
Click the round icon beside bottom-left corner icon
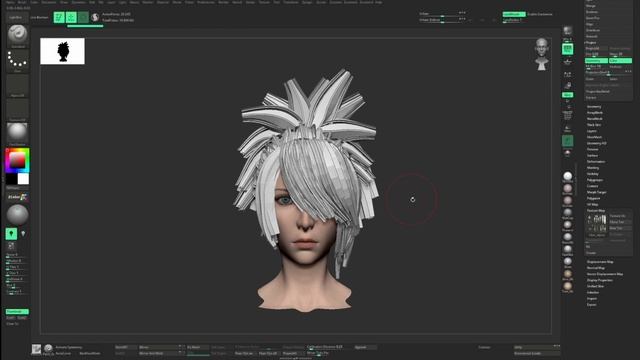49,348
